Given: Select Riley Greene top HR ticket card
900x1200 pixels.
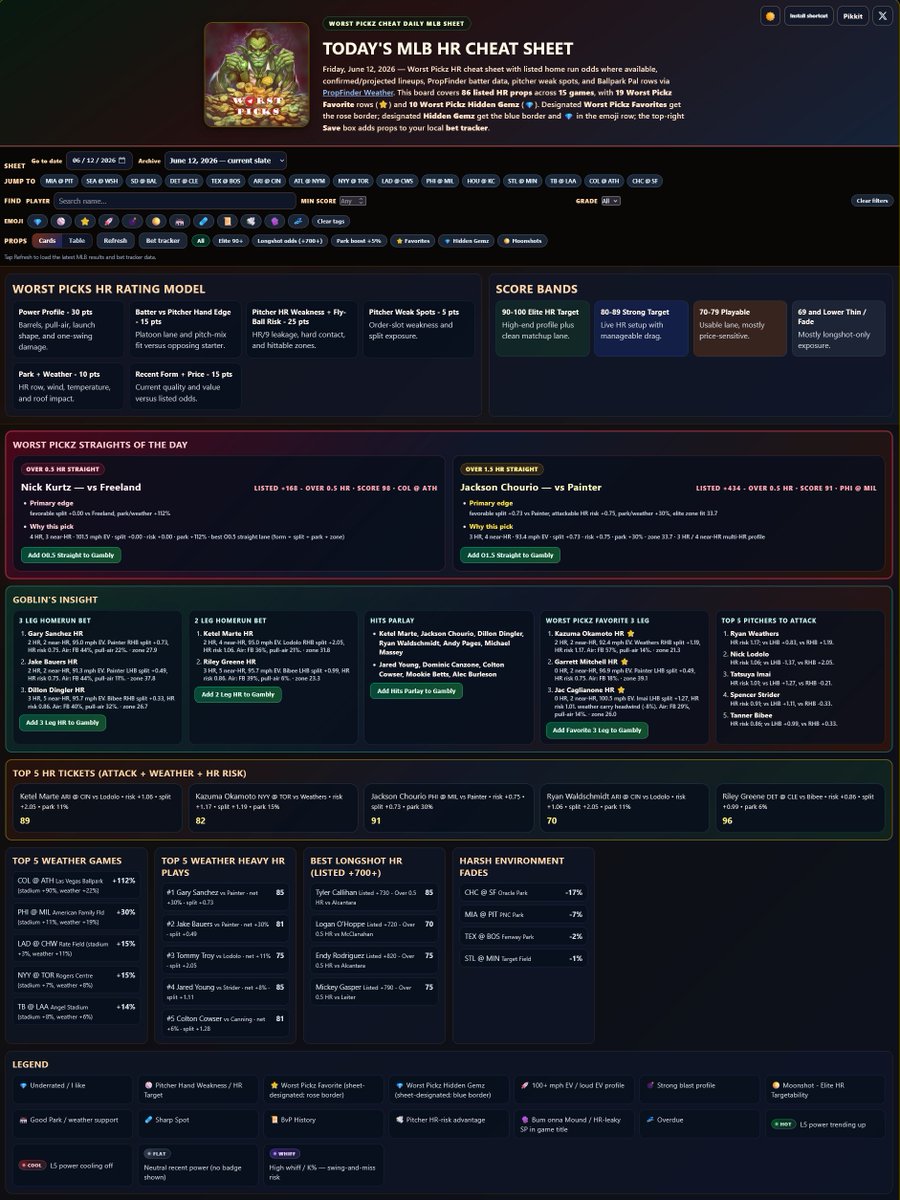Looking at the screenshot, I should point(801,809).
